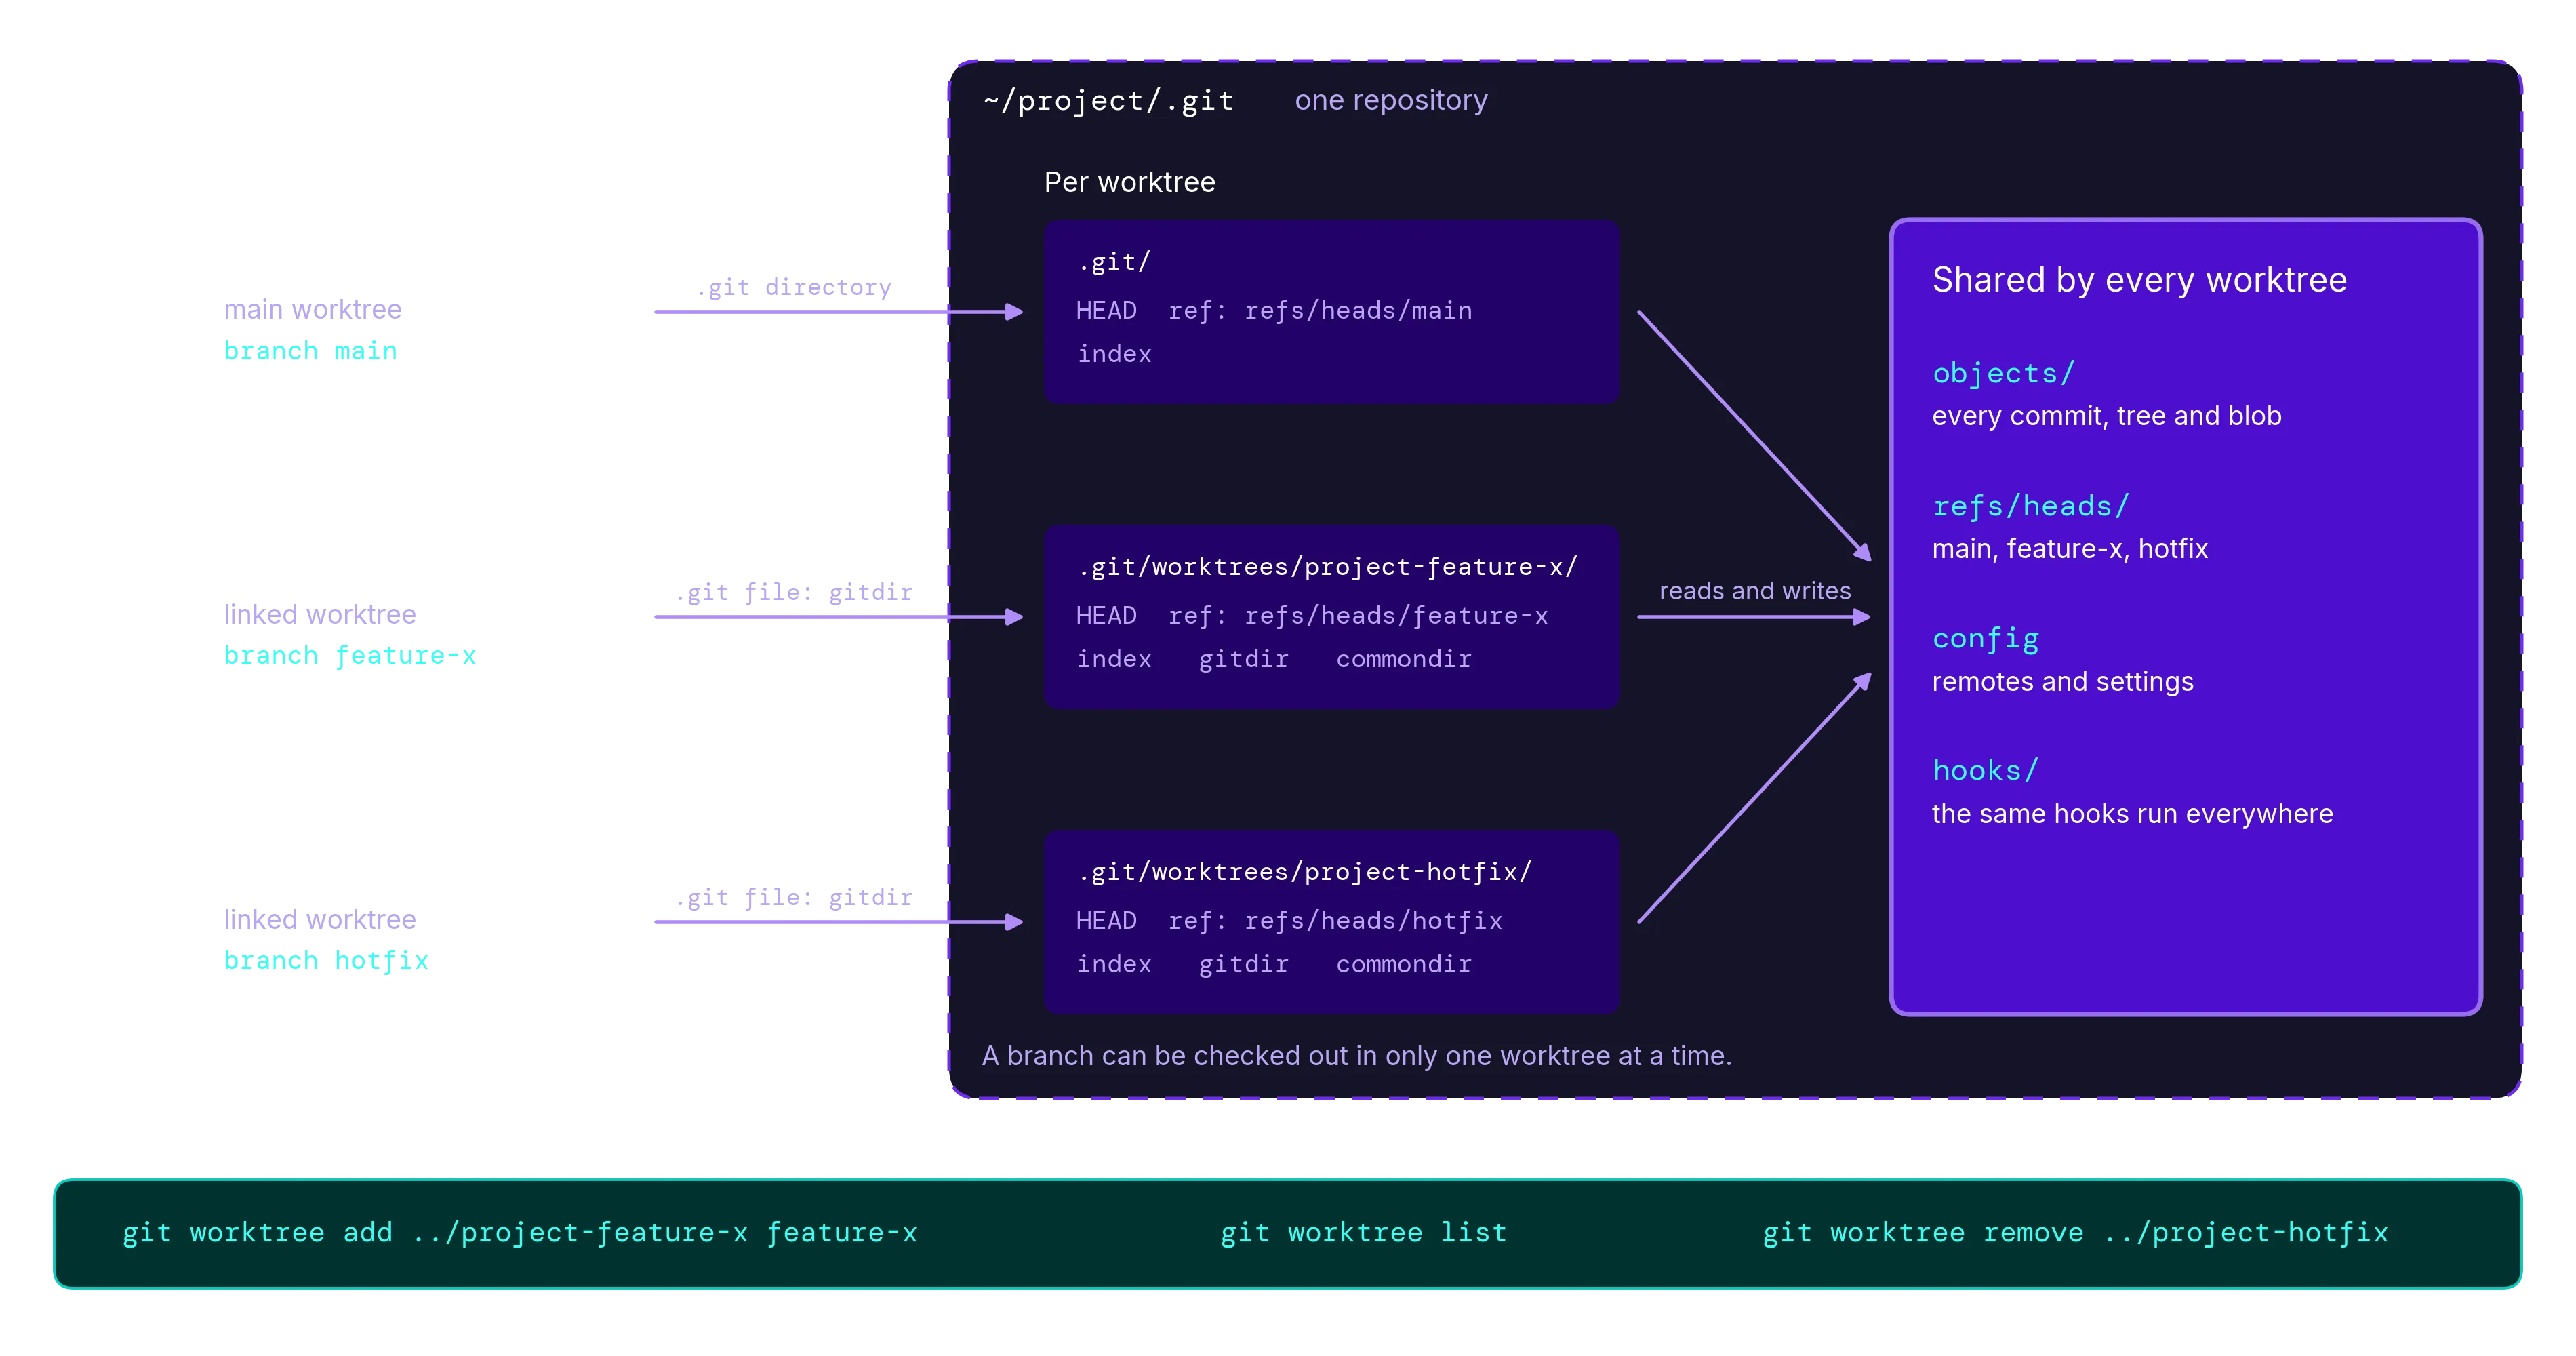Click the 'objects/' entry
Viewport: 2576px width, 1356px height.
pyautogui.click(x=2003, y=373)
